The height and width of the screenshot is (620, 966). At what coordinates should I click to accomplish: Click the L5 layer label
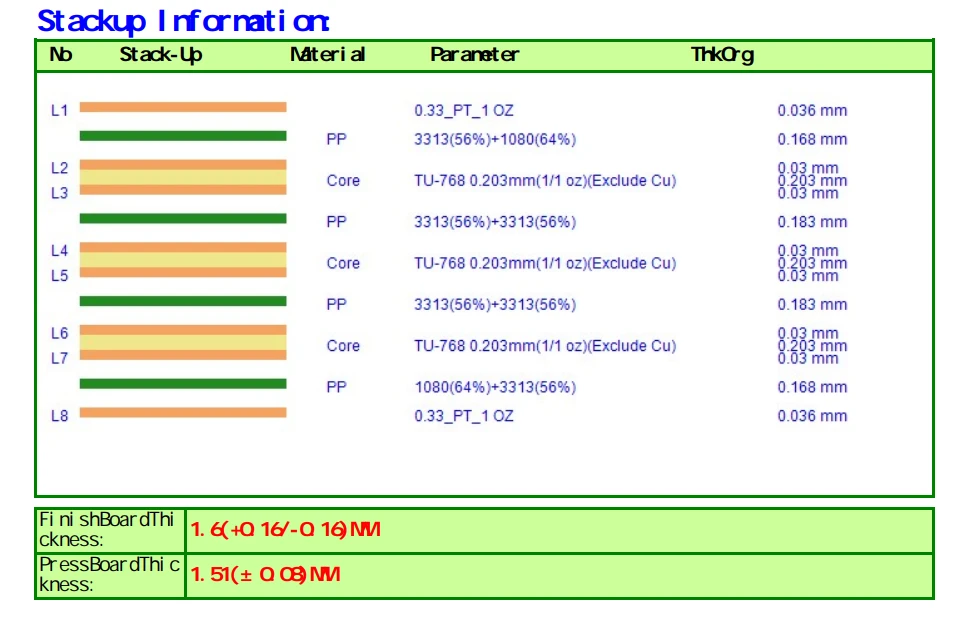(x=59, y=275)
